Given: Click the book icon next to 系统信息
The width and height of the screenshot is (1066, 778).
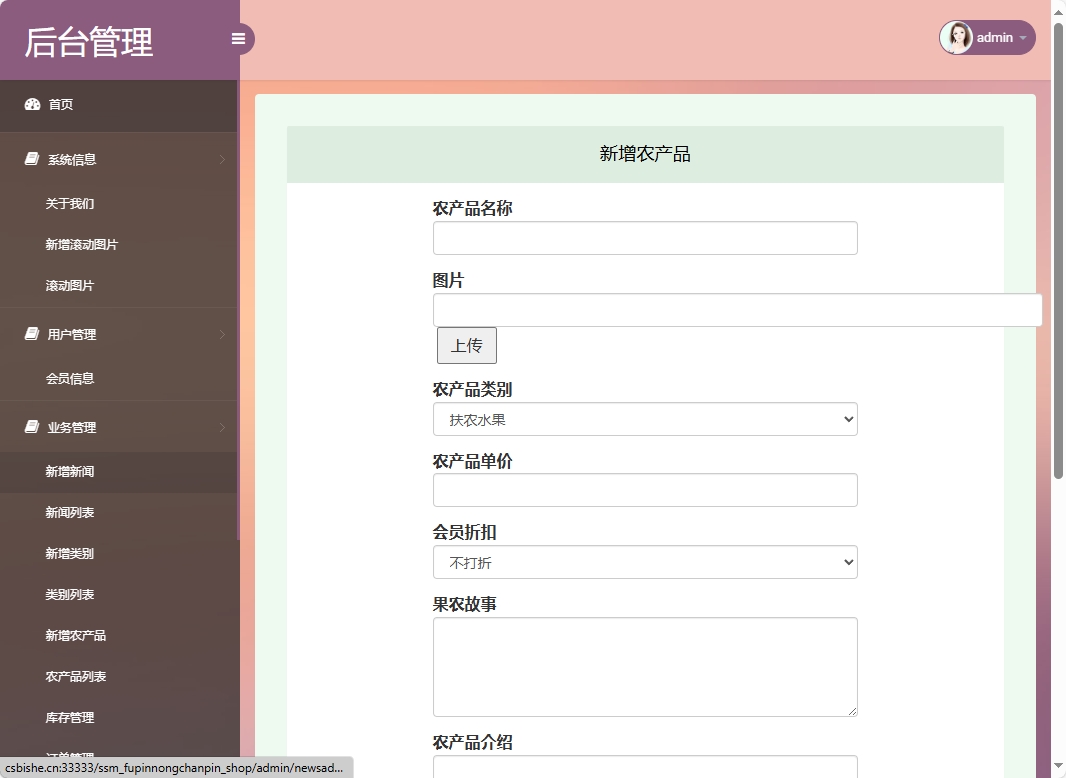Looking at the screenshot, I should pyautogui.click(x=29, y=159).
